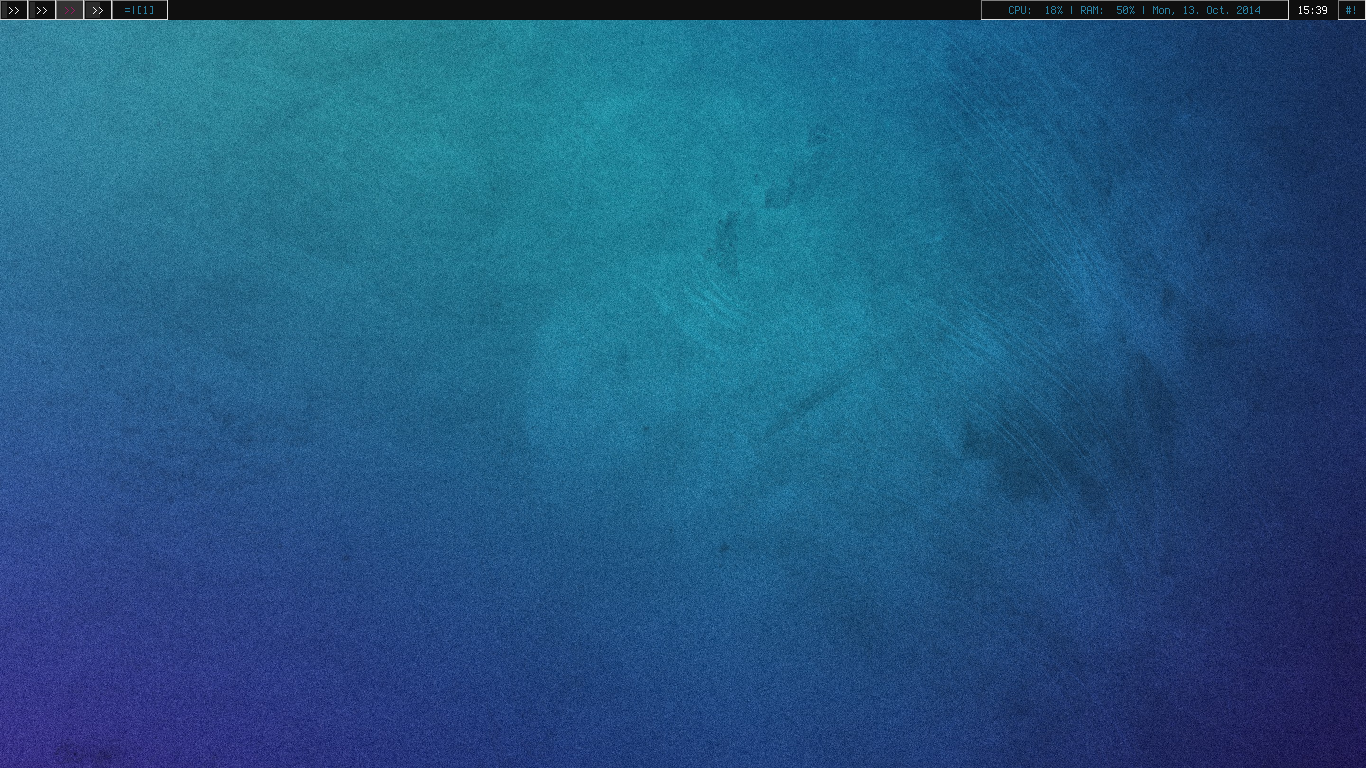Click the 50% RAM usage value
This screenshot has height=768, width=1366.
[1125, 10]
